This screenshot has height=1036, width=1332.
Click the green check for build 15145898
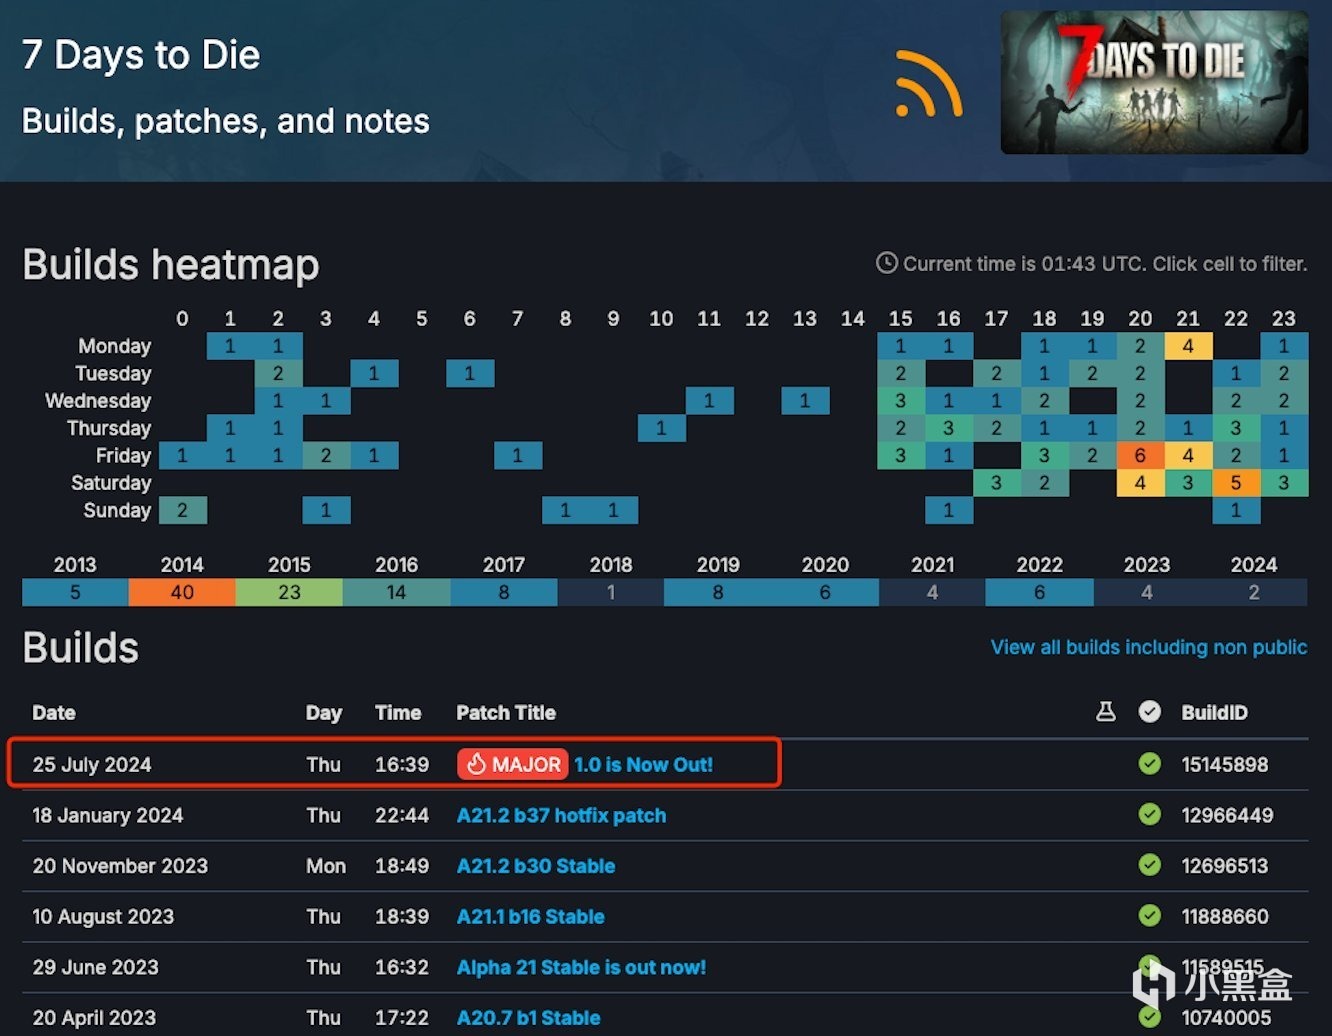pos(1150,764)
